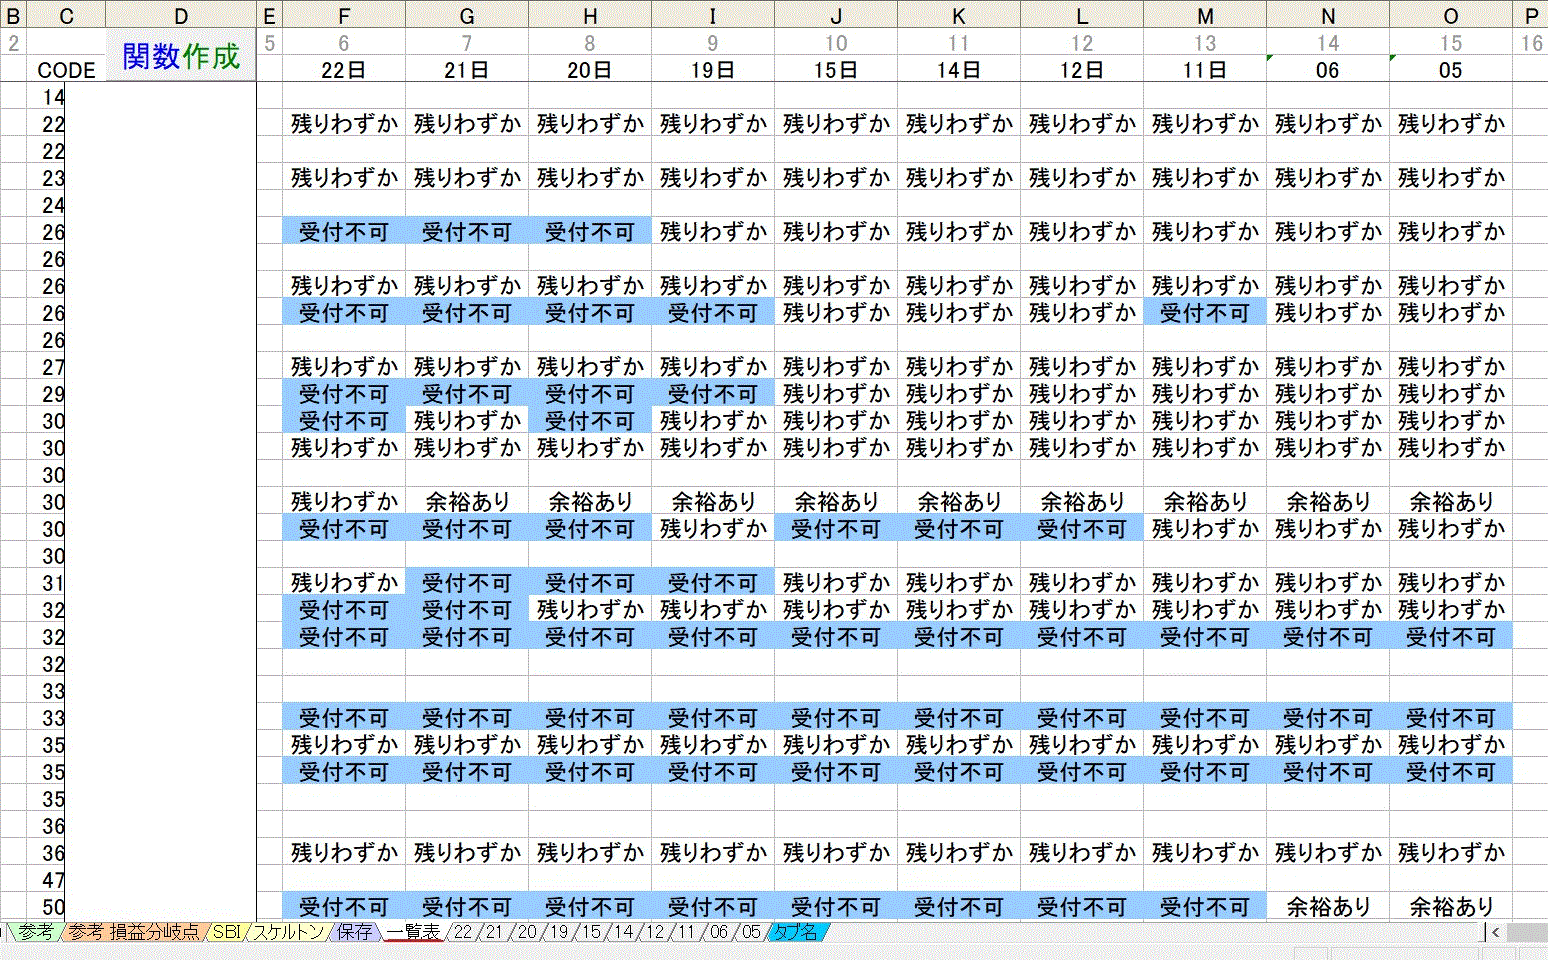The width and height of the screenshot is (1548, 960).
Task: Select column O by its header
Action: click(x=1451, y=15)
